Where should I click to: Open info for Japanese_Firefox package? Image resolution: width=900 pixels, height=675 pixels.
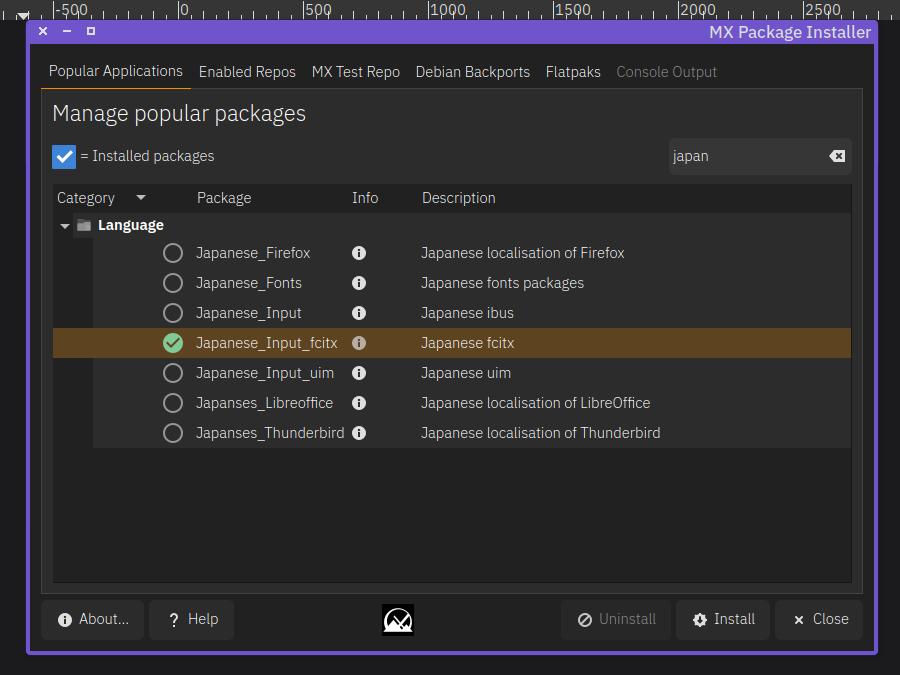pyautogui.click(x=359, y=253)
